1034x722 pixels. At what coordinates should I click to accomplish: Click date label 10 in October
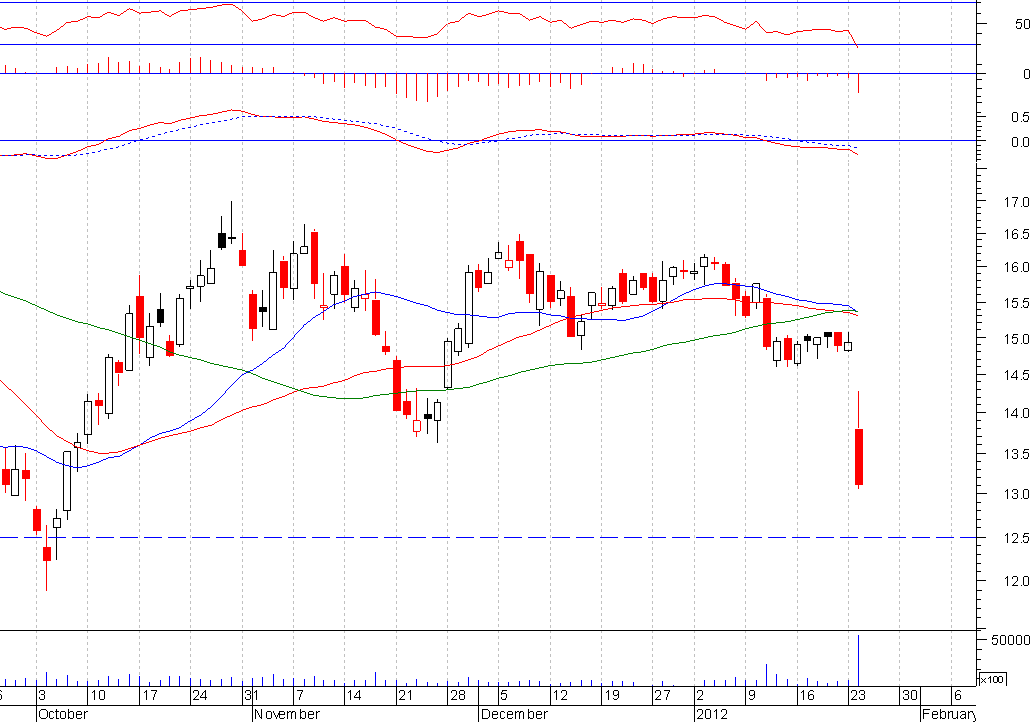click(x=98, y=695)
